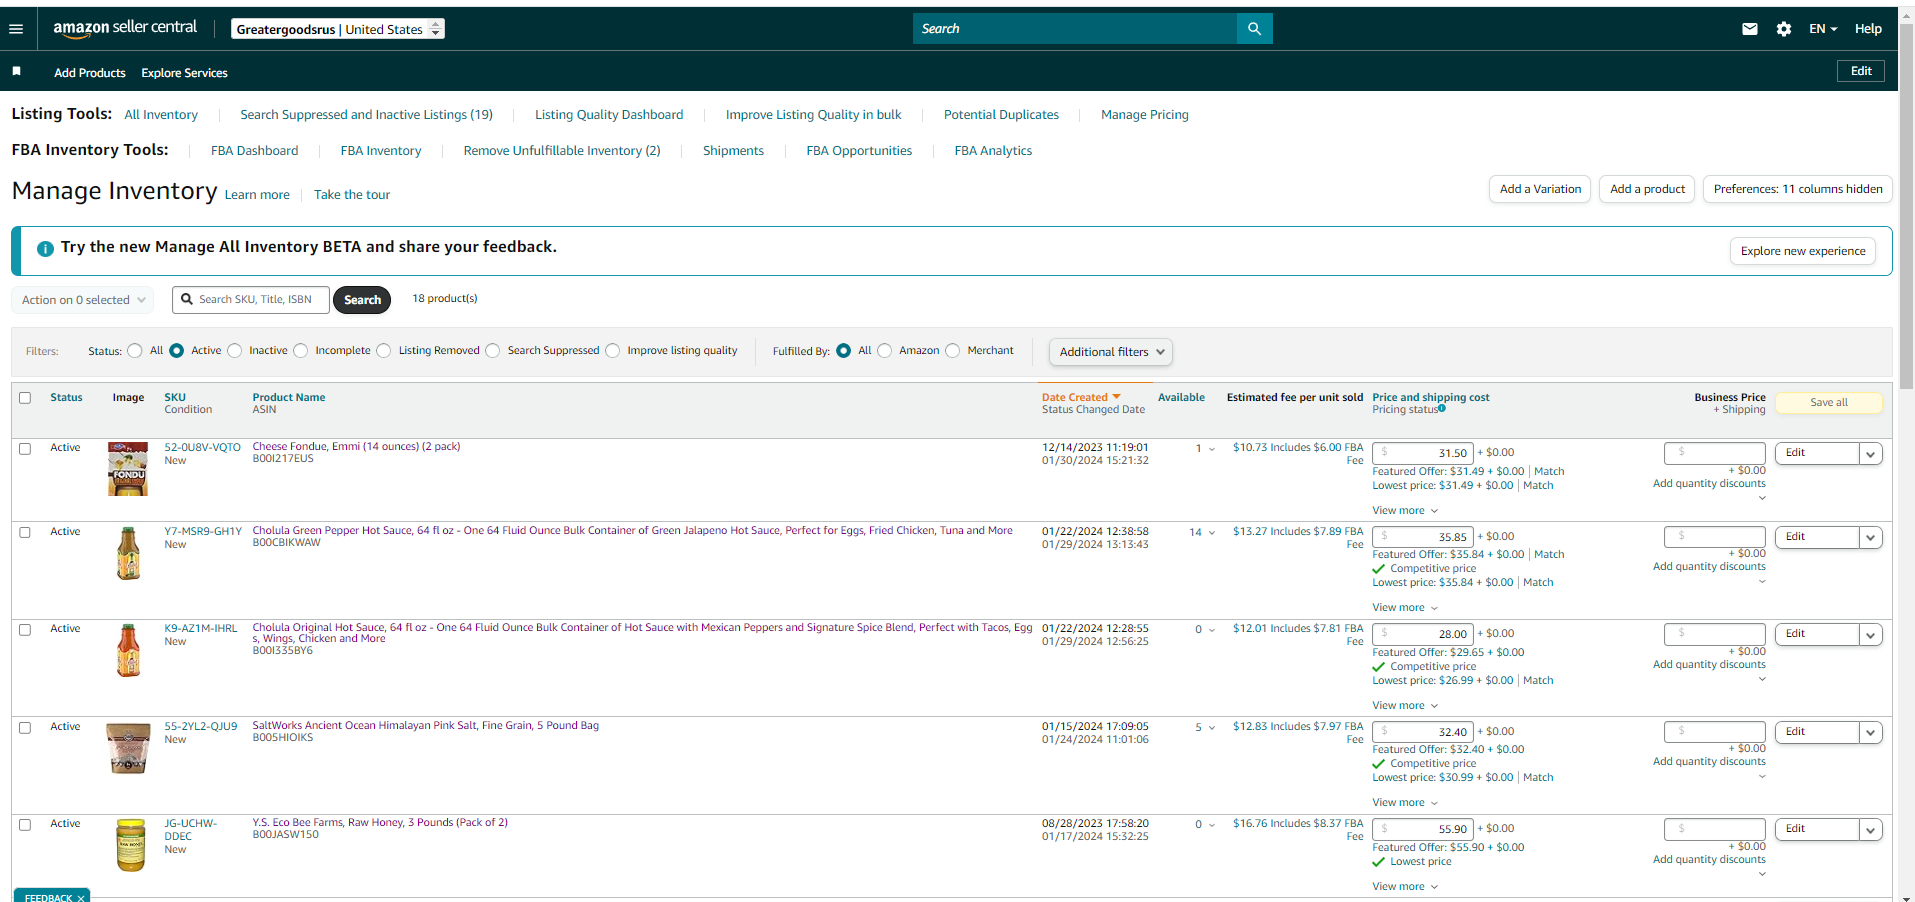Screen dimensions: 1915x902
Task: Open Y.S. Eco Bee Honey thumbnail
Action: (x=130, y=845)
